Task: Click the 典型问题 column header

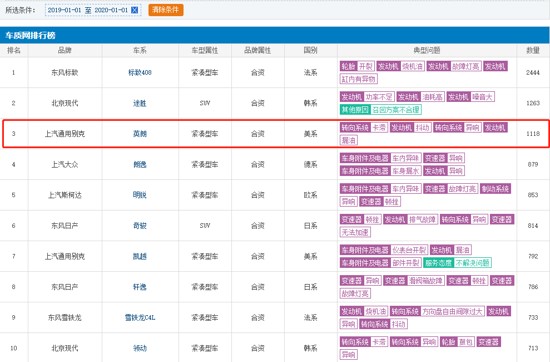Action: click(427, 51)
